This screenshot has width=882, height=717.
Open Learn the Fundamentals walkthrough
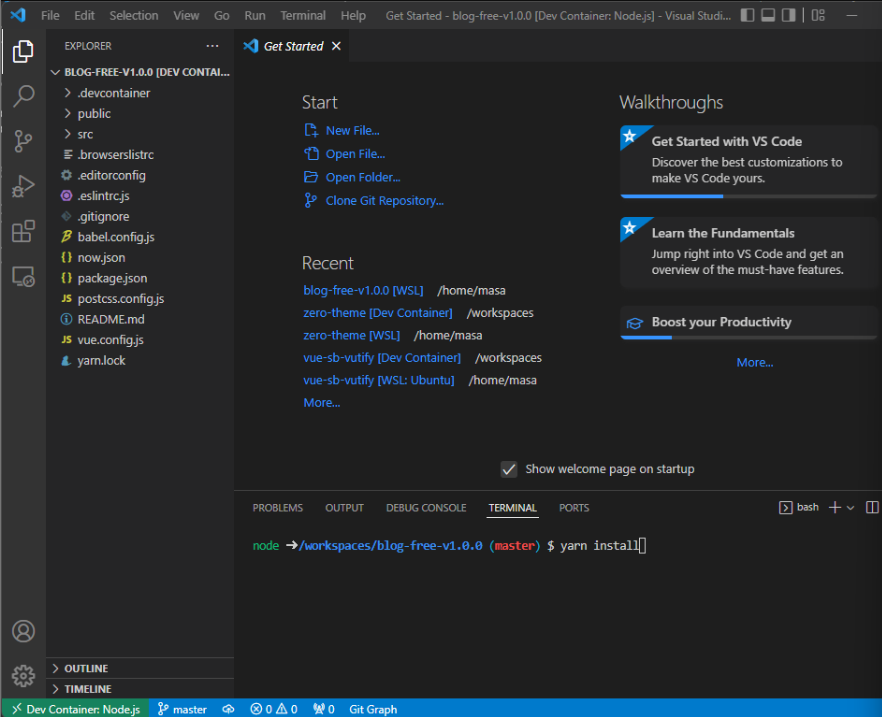pos(748,252)
